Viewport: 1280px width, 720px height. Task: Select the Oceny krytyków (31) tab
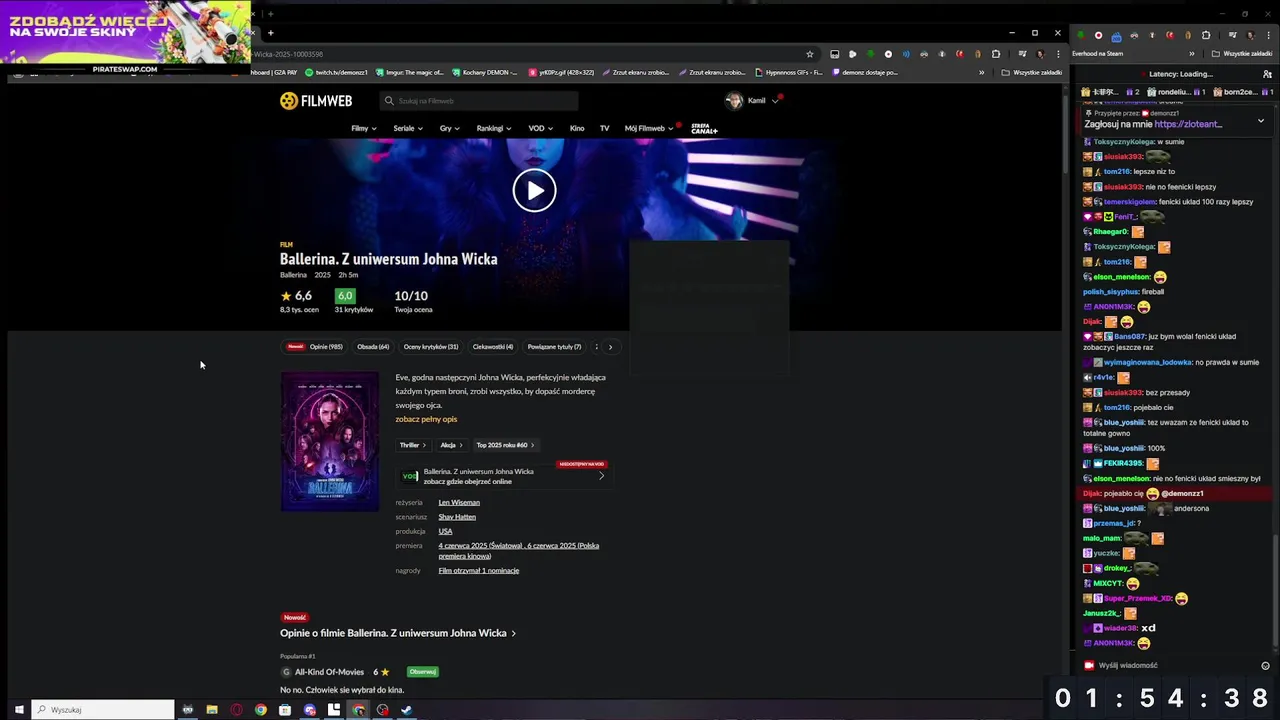coord(431,347)
